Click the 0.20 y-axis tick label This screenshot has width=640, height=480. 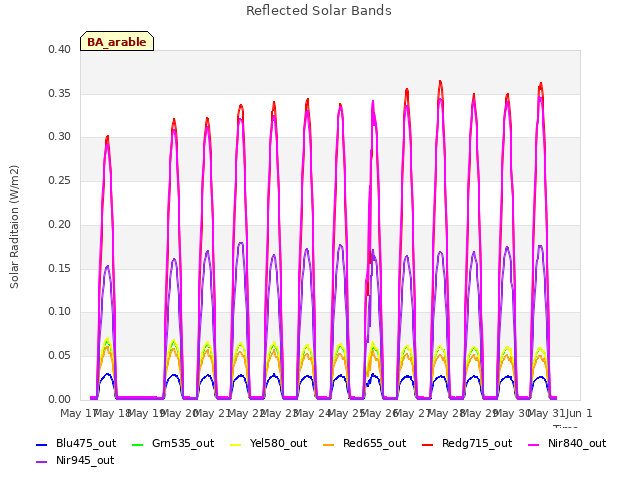point(60,224)
